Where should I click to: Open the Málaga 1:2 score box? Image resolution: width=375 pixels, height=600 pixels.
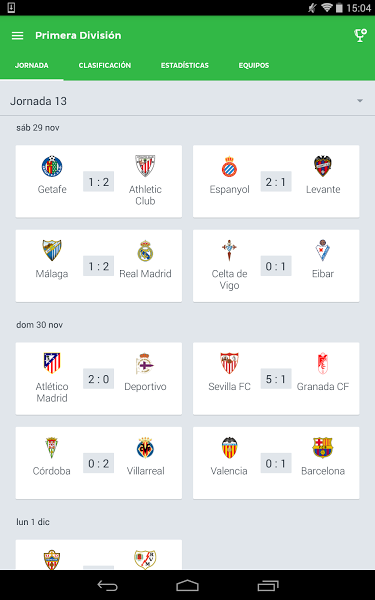point(99,266)
